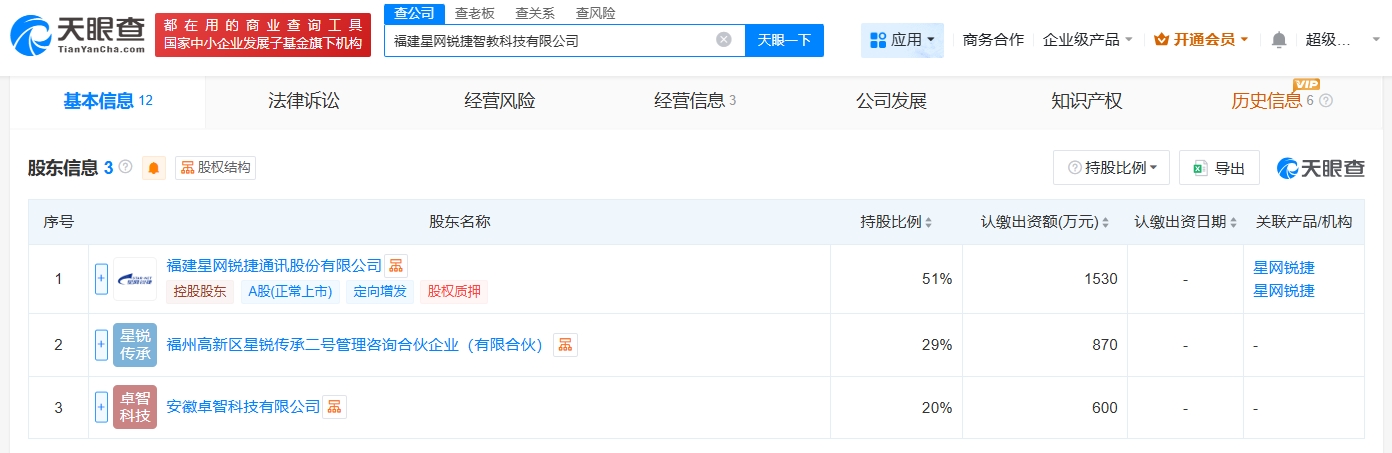
Task: Switch to the 知识产权 tab
Action: tap(1086, 101)
